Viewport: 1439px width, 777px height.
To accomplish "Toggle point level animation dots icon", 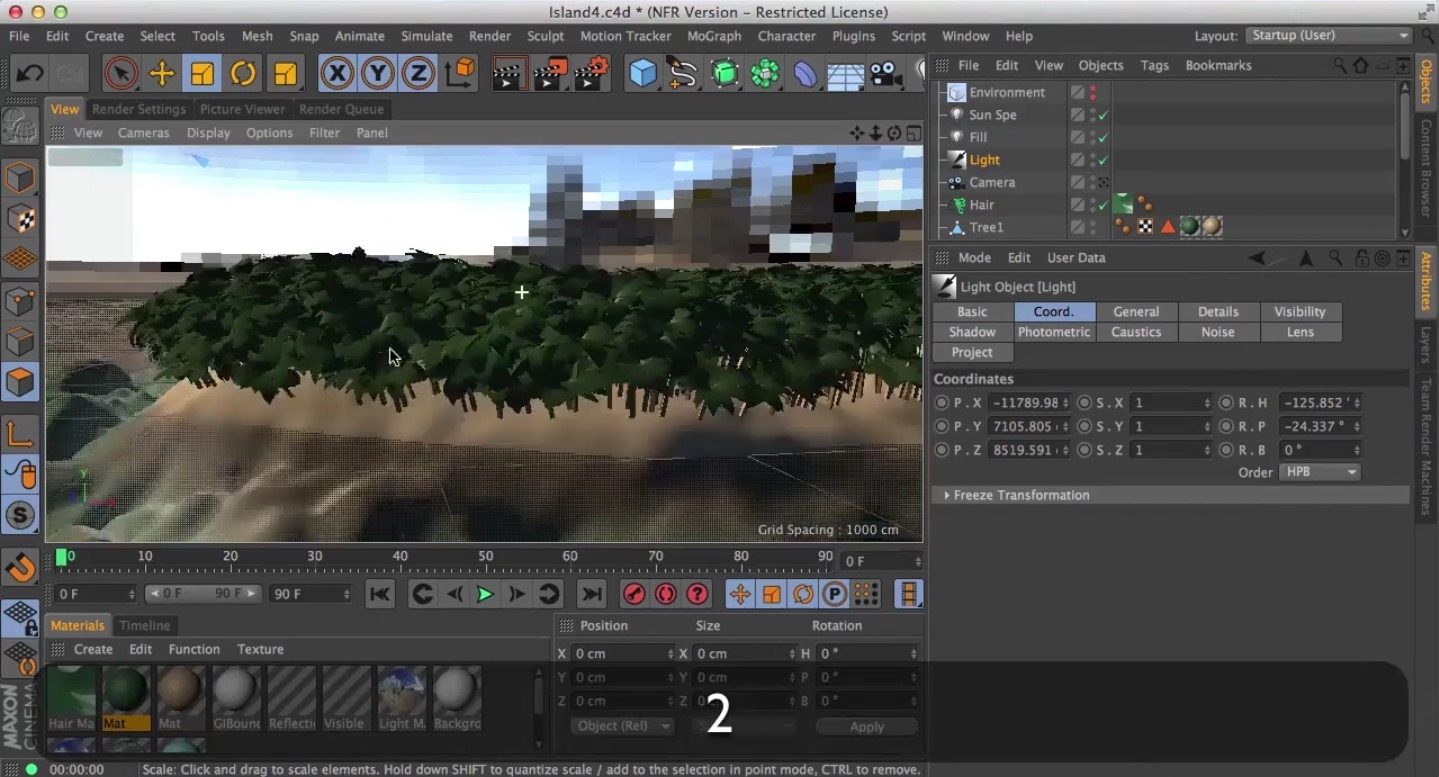I will click(866, 594).
